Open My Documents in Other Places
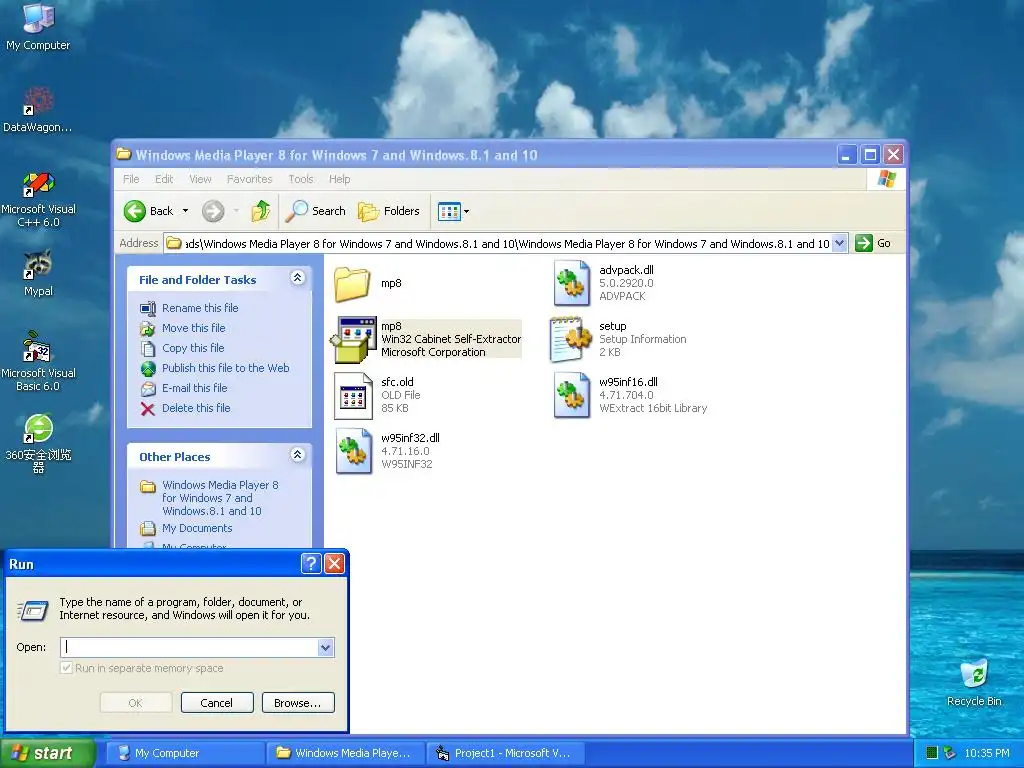 pos(197,528)
